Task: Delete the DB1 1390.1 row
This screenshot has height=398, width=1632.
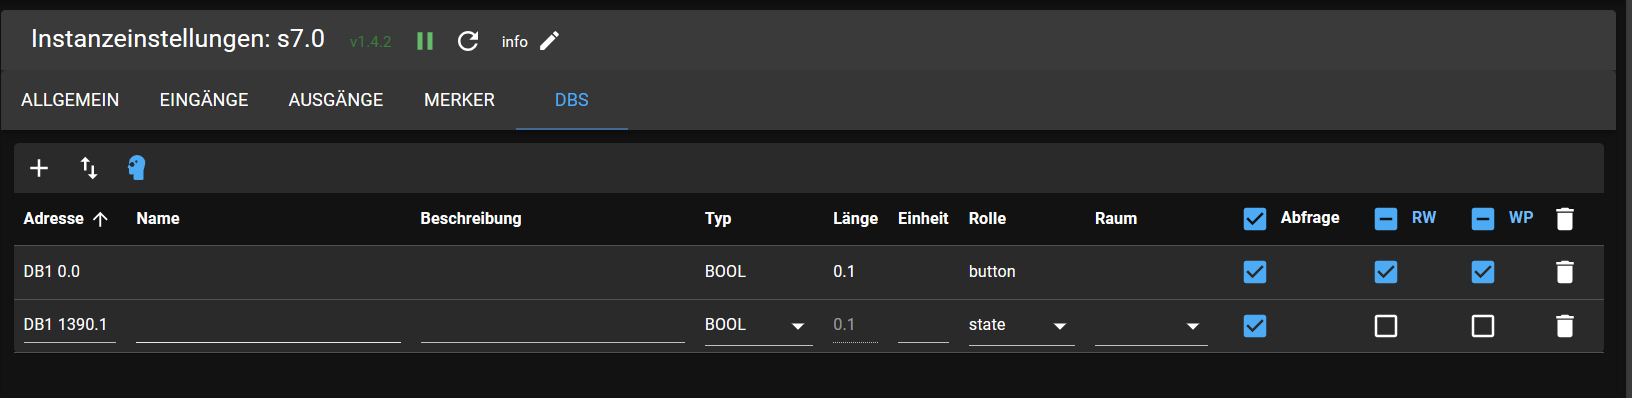Action: [1565, 326]
